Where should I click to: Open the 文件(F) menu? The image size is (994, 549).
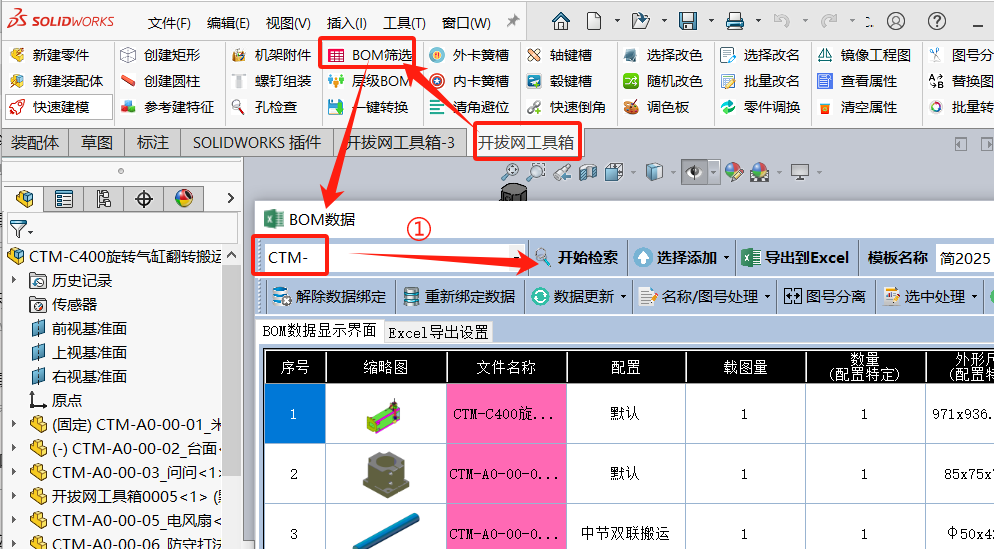tap(169, 23)
